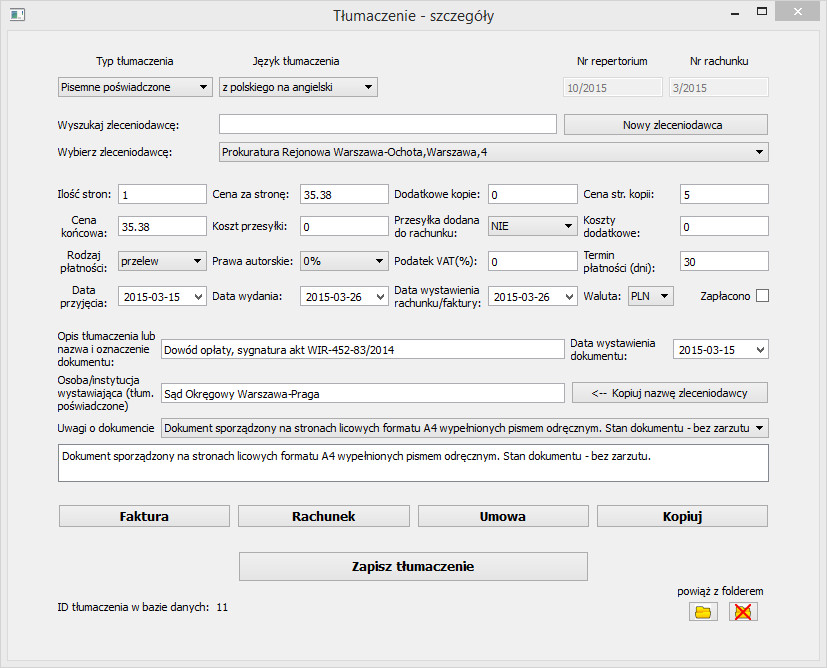Open the Typ tłumaczenia dropdown
The image size is (827, 668).
135,87
